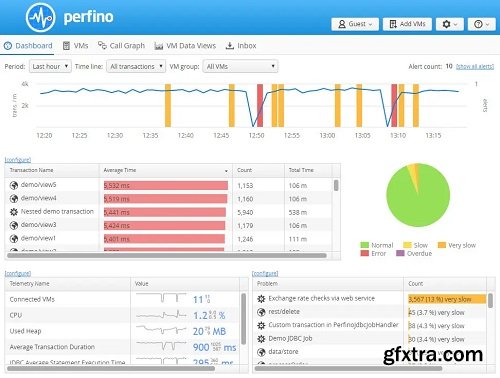The height and width of the screenshot is (378, 500).
Task: Sort by the Transaction Name column header
Action: 52,170
